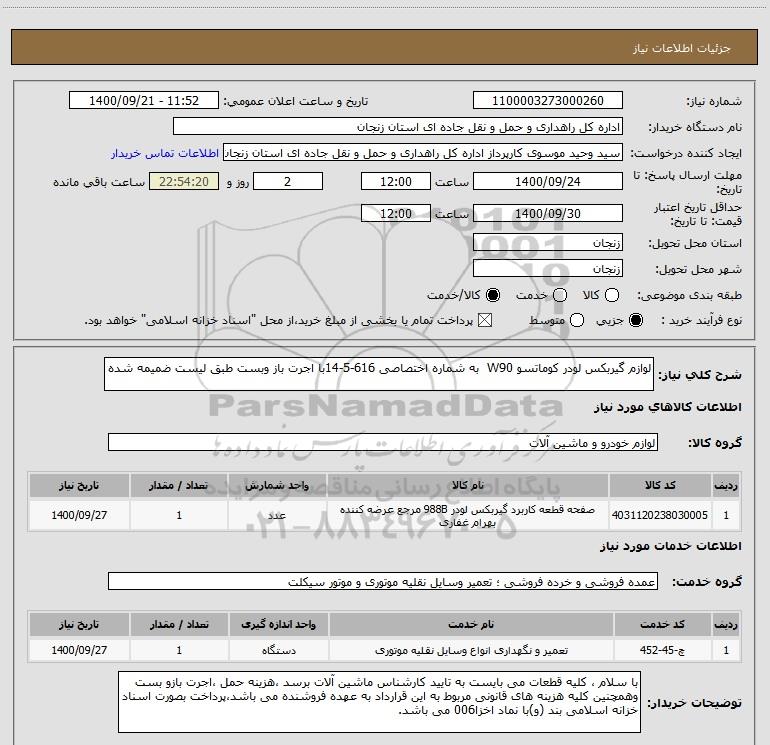The image size is (770, 745).
Task: Click service name تعمیر و نگهداری انواع وسایل نقلیه
Action: [471, 650]
